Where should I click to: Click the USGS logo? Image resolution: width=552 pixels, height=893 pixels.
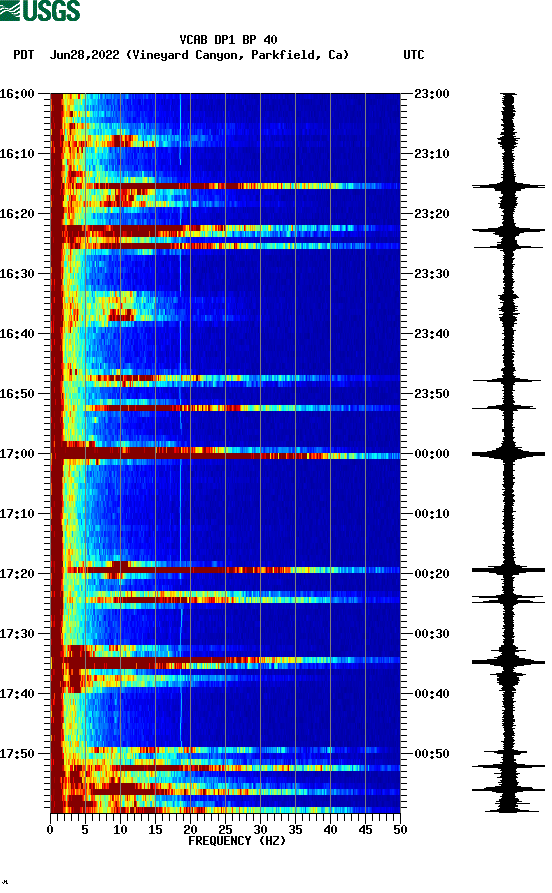coord(40,10)
